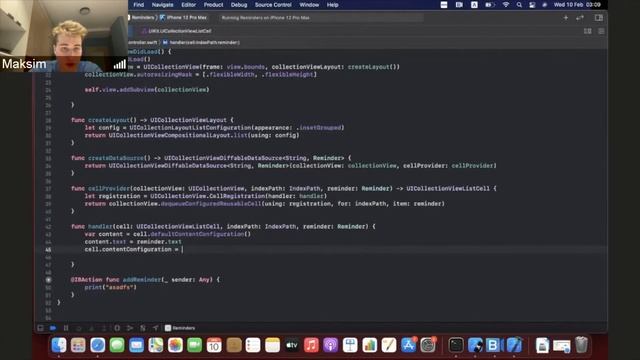
Task: Open System Preferences from the Dock
Action: 428,345
